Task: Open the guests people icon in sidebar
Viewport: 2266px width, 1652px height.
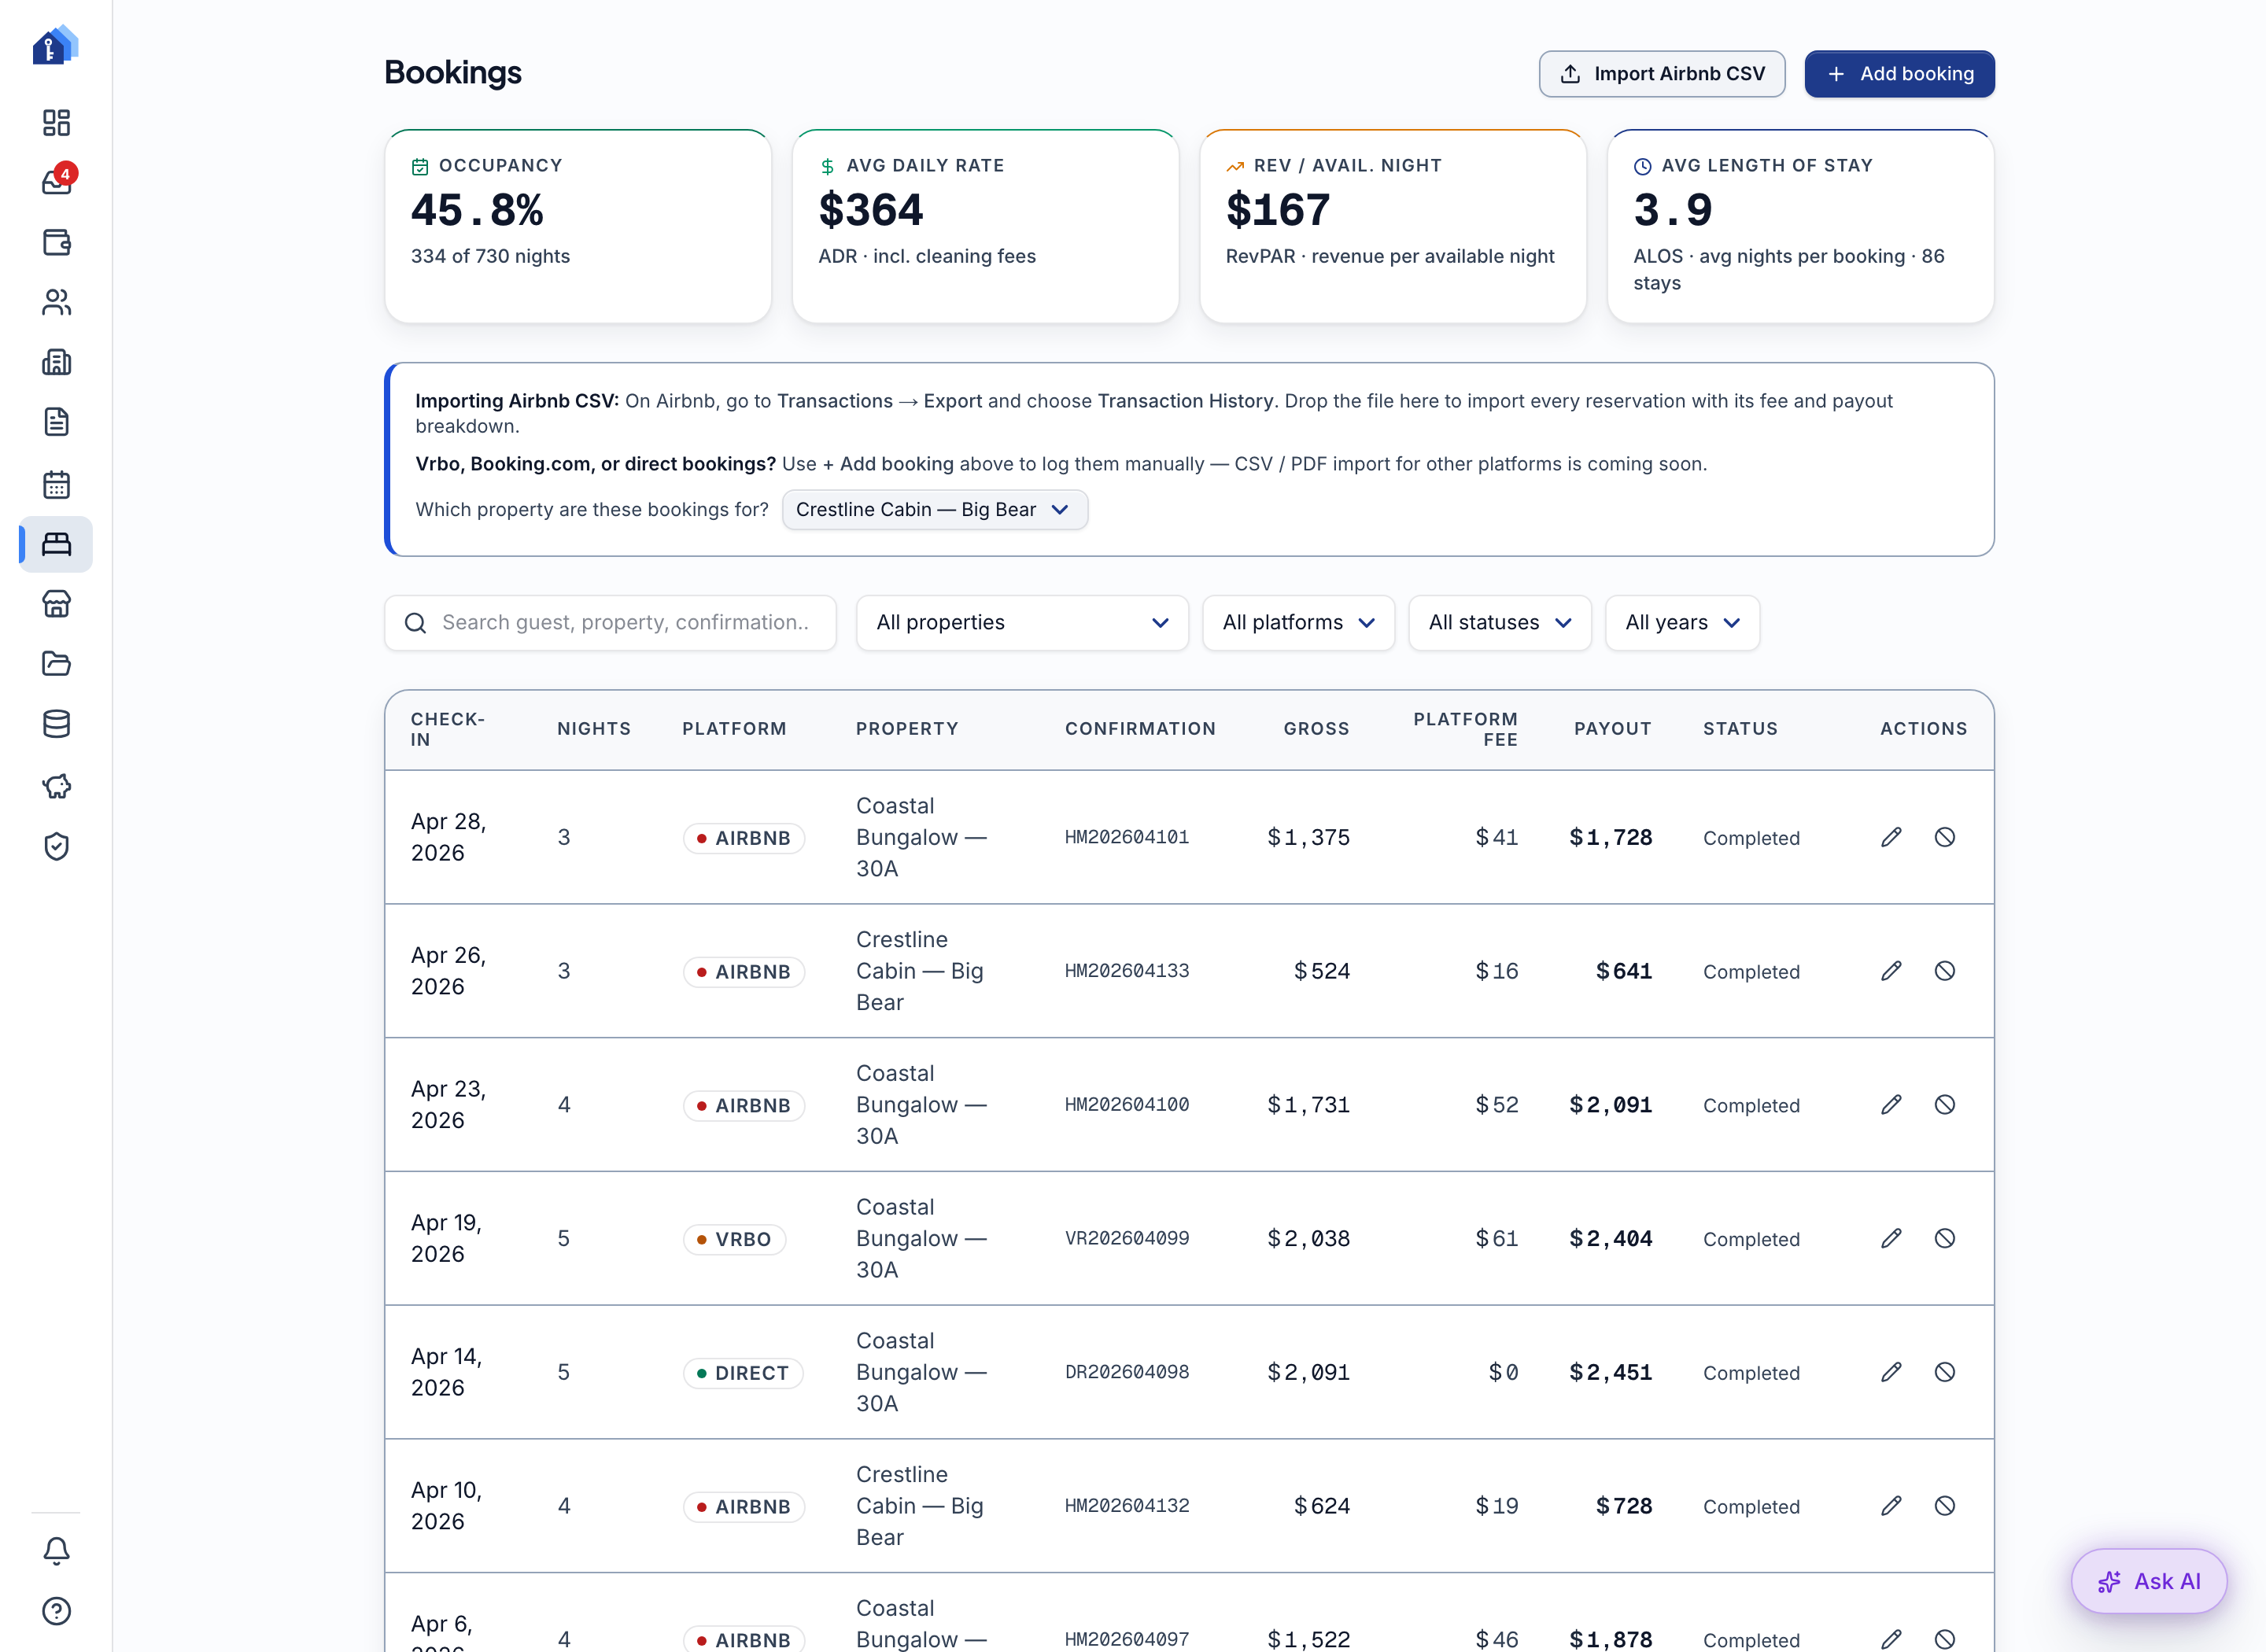Action: click(56, 302)
